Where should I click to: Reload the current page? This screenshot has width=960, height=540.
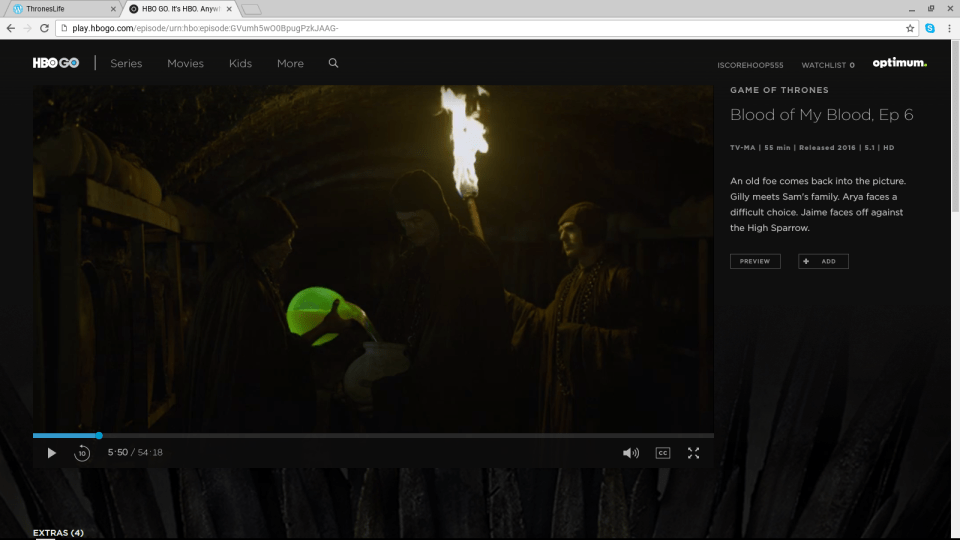[44, 28]
